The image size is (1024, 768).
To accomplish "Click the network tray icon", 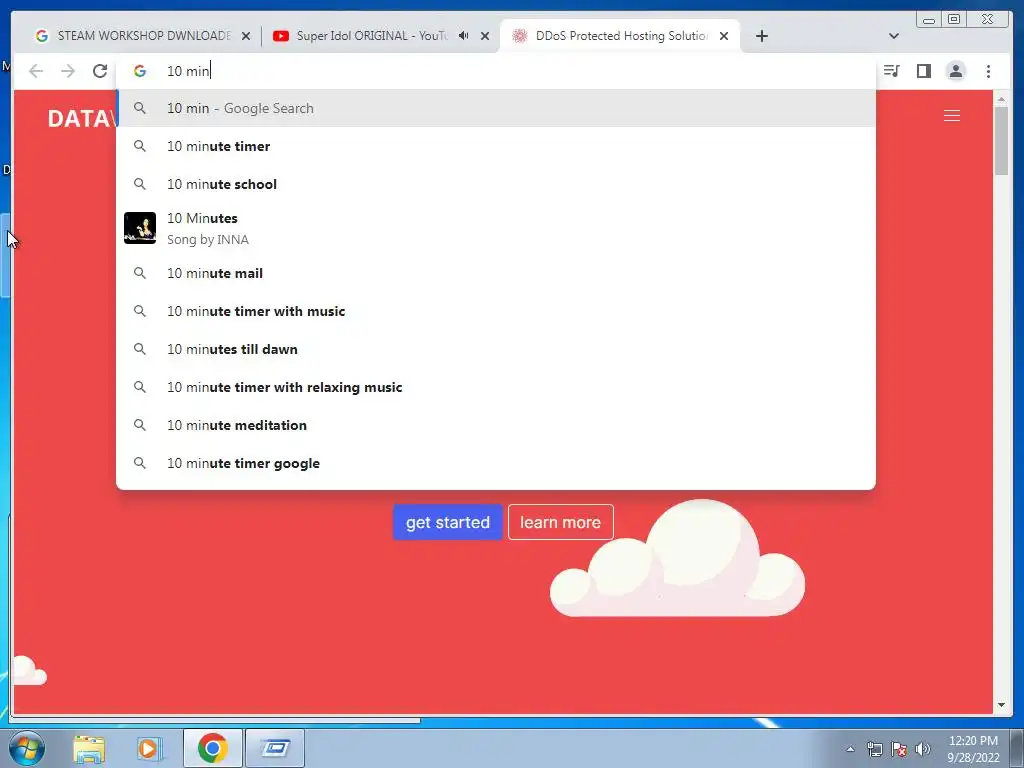I will coord(874,749).
